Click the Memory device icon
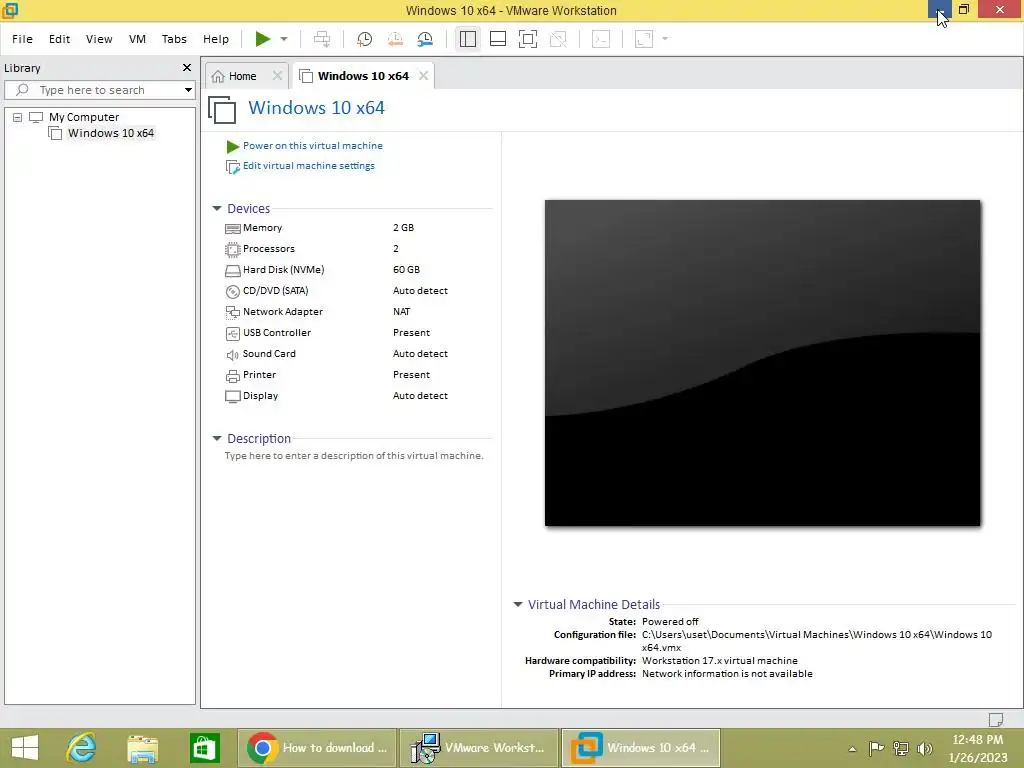The height and width of the screenshot is (768, 1024). tap(232, 229)
